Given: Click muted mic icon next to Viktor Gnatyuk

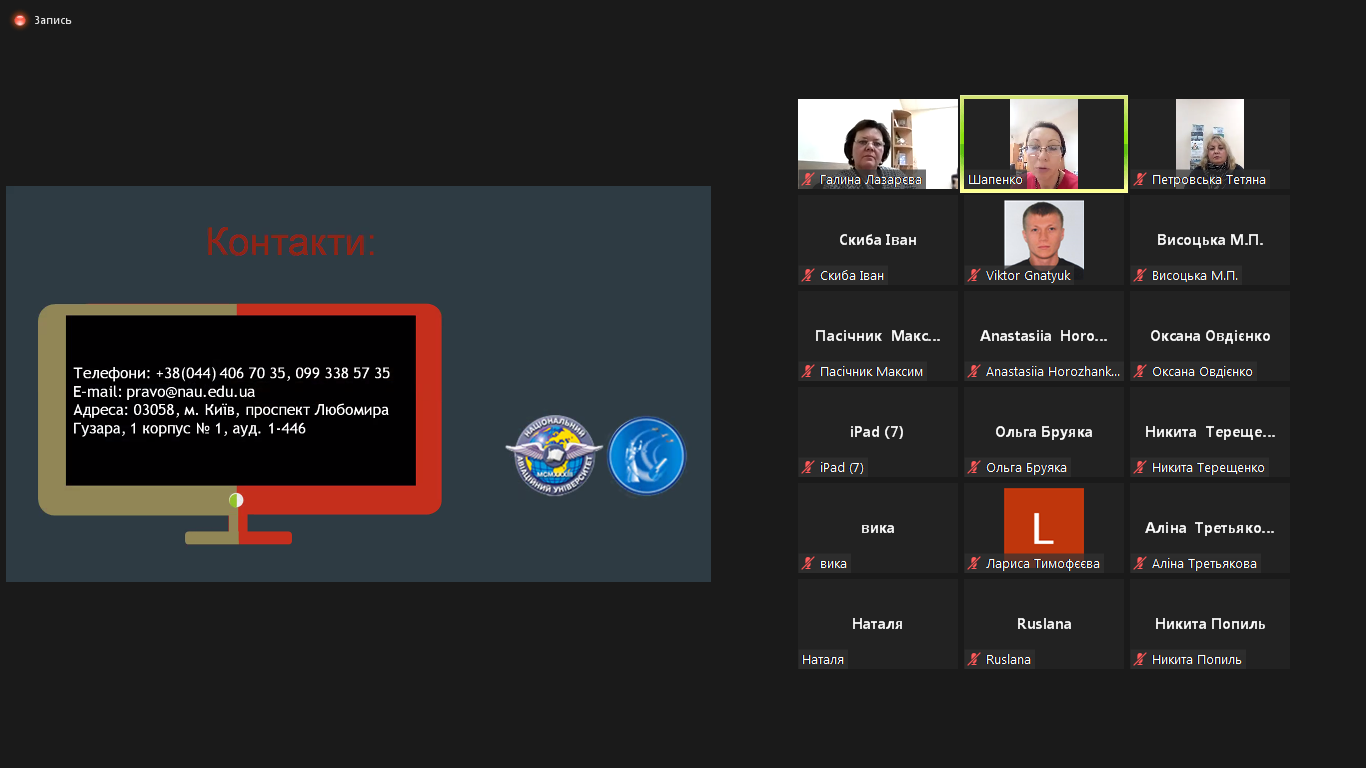Looking at the screenshot, I should [974, 276].
